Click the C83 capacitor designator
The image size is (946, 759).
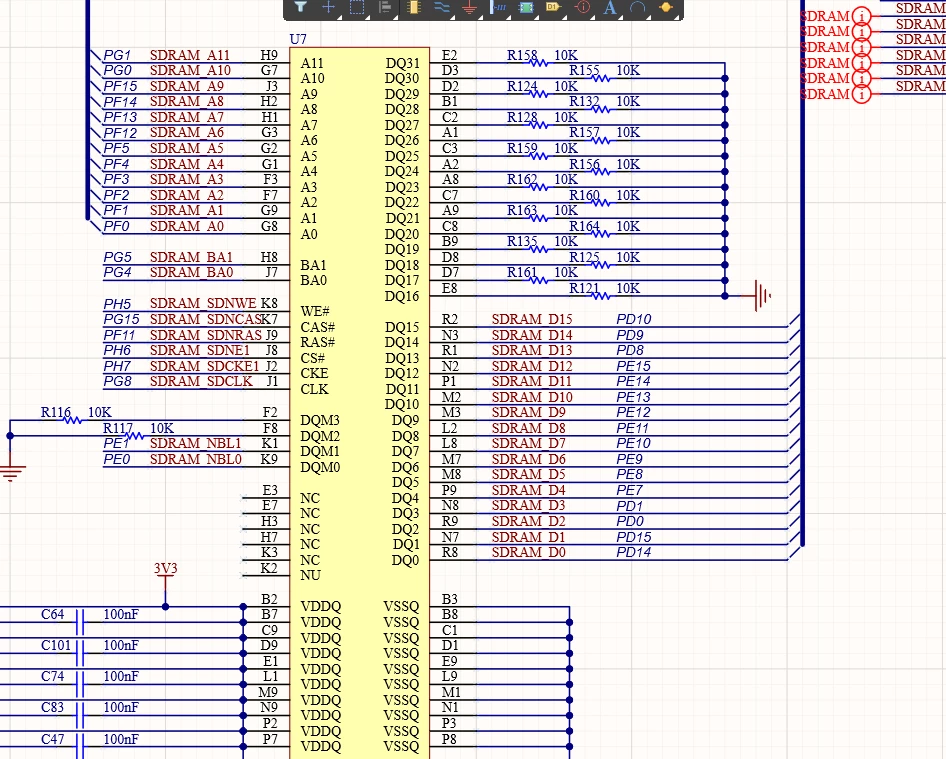click(52, 707)
